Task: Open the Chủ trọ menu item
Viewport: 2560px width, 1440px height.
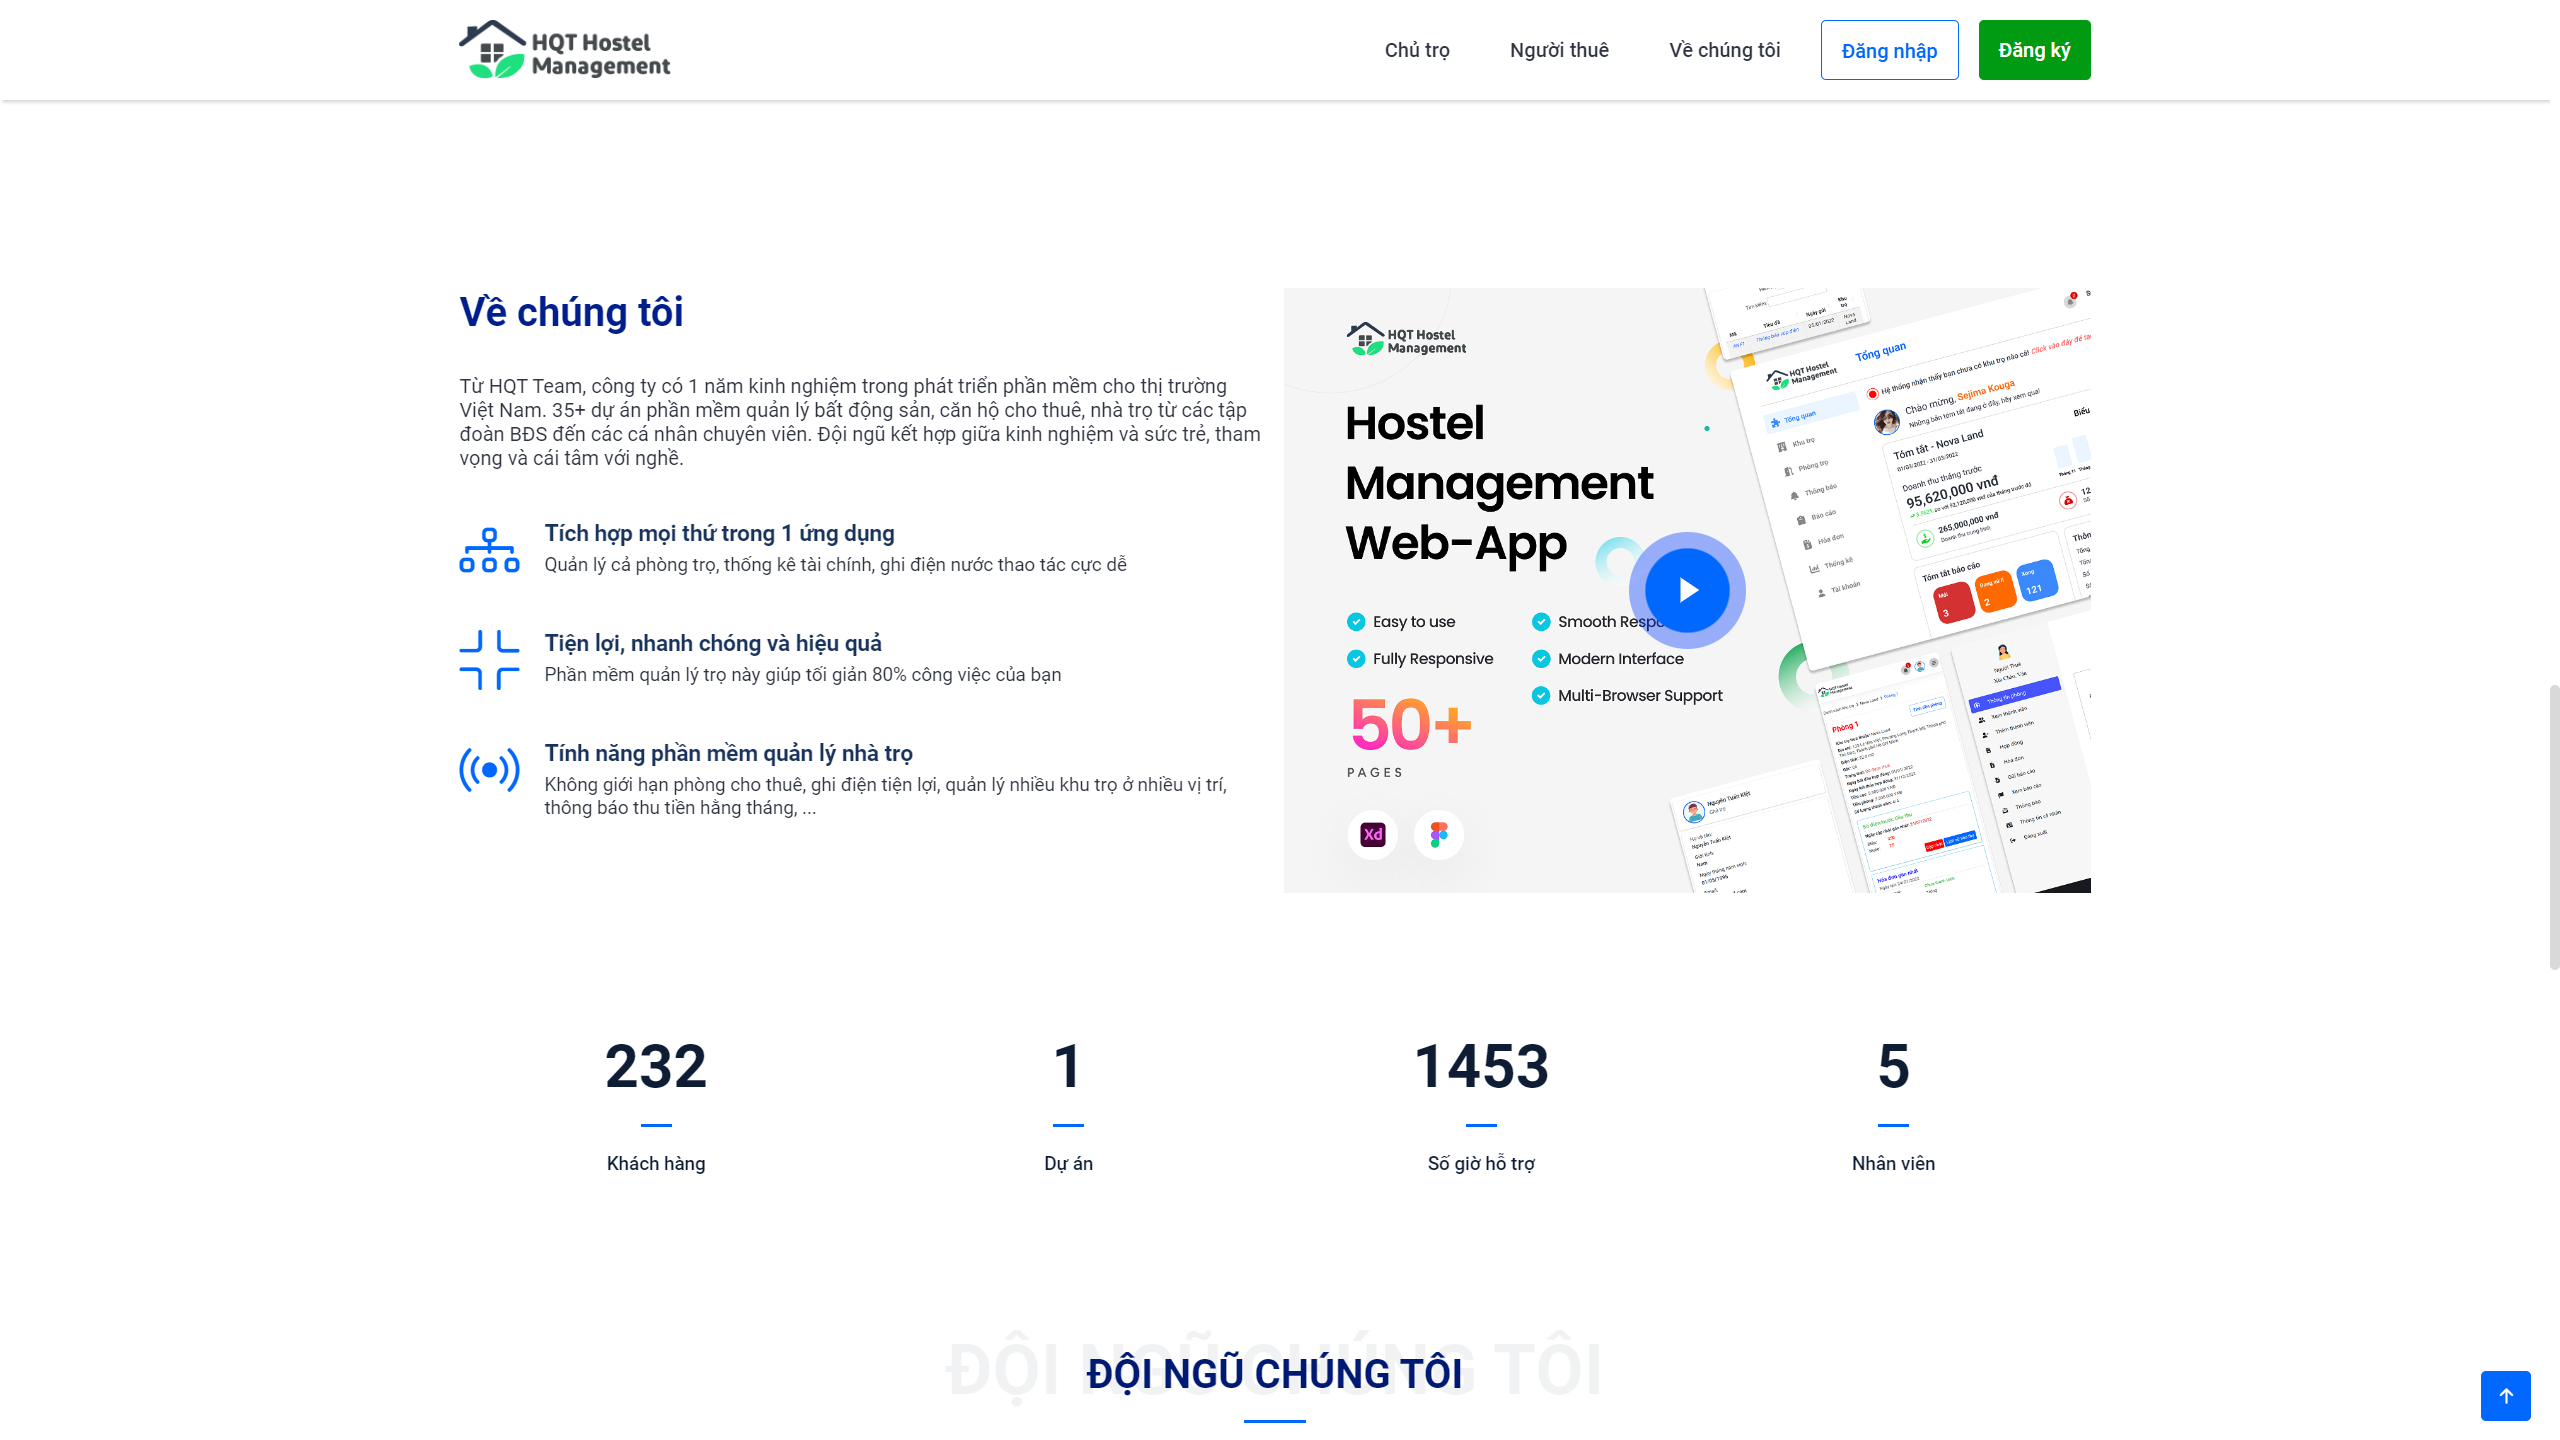Action: 1416,50
